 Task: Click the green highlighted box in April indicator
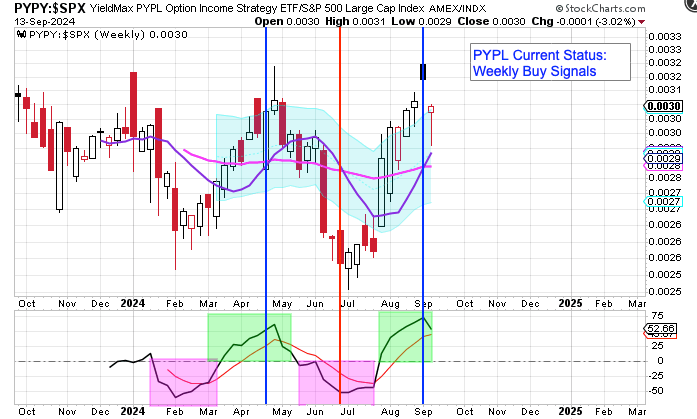248,338
